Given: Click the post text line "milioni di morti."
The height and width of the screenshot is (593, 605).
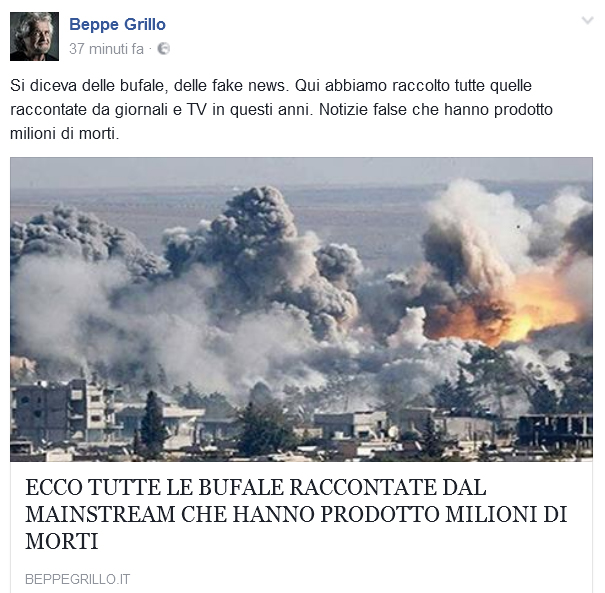Looking at the screenshot, I should click(x=65, y=134).
